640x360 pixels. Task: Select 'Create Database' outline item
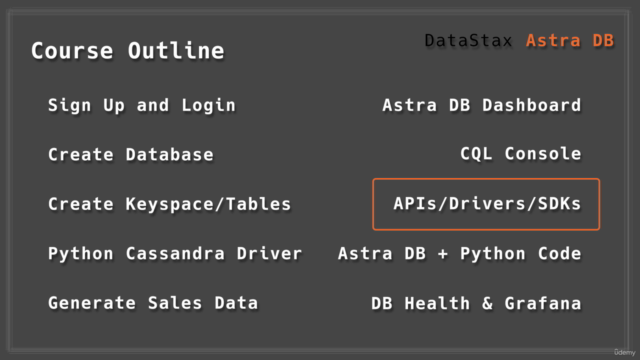pyautogui.click(x=131, y=155)
